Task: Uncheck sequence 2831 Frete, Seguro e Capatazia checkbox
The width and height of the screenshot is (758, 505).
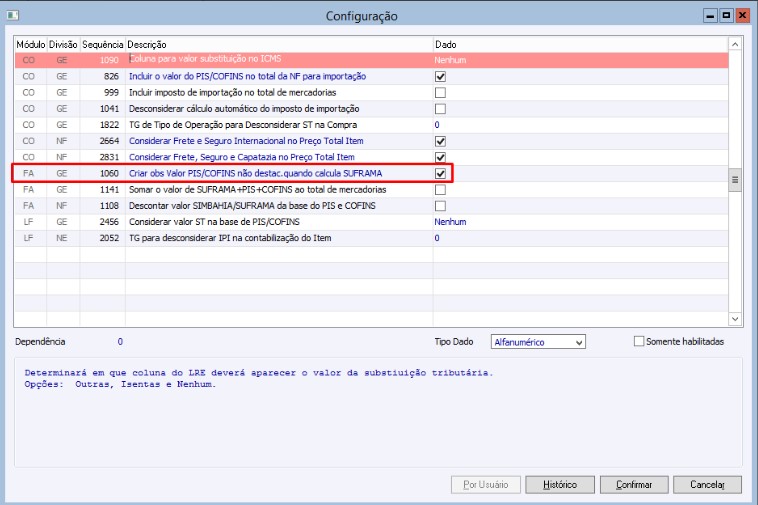Action: [440, 157]
